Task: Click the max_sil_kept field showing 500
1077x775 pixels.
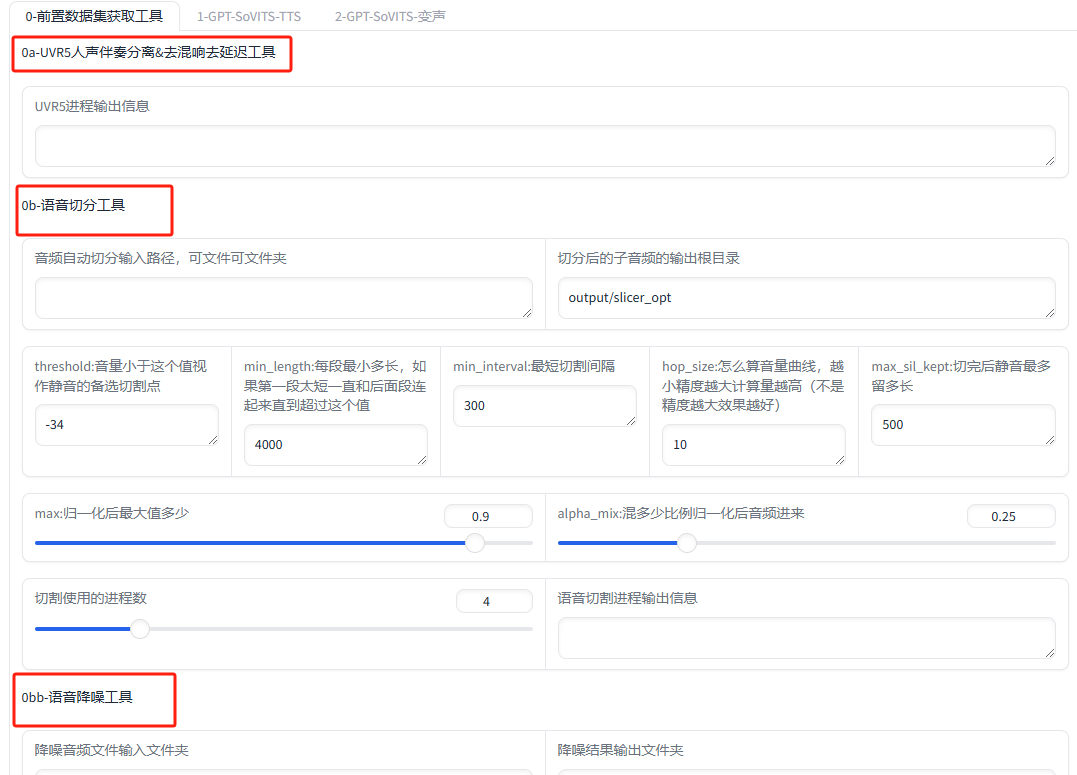Action: coord(963,425)
